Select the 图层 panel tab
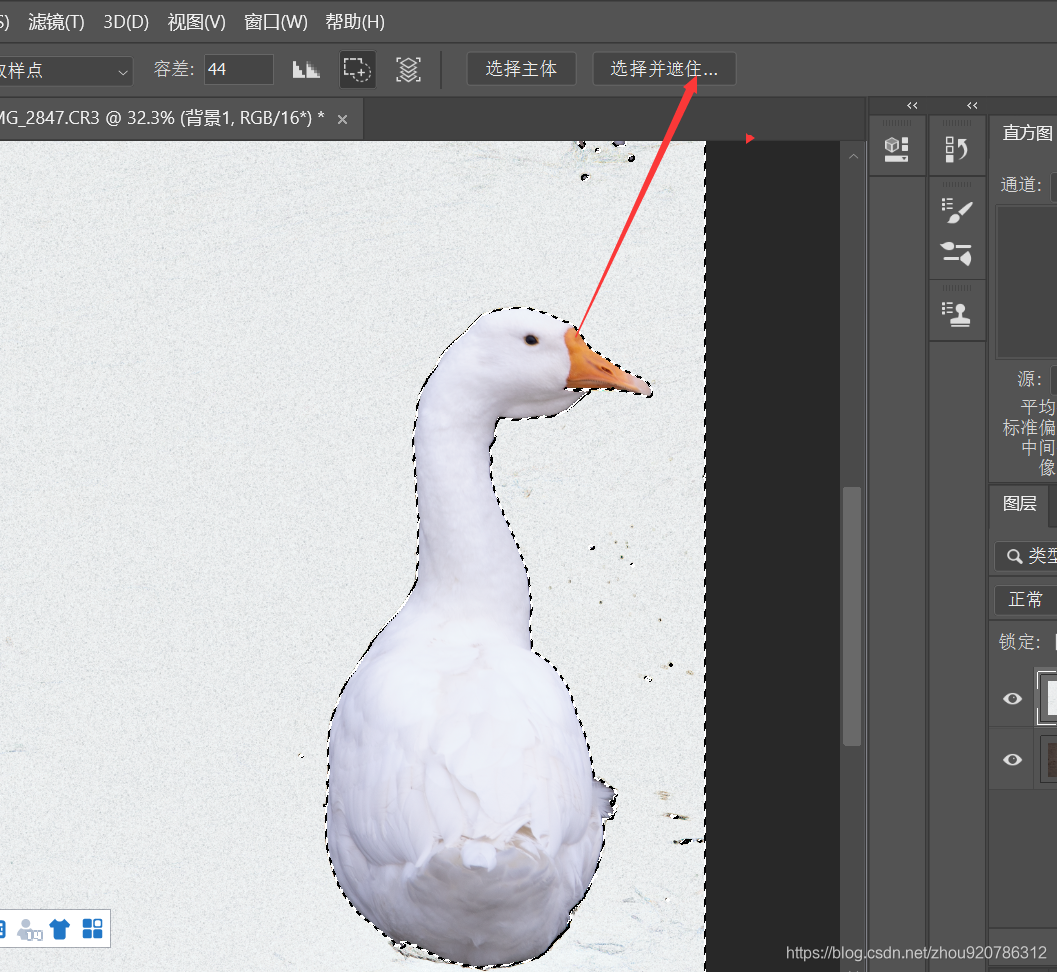The height and width of the screenshot is (972, 1057). click(1019, 504)
